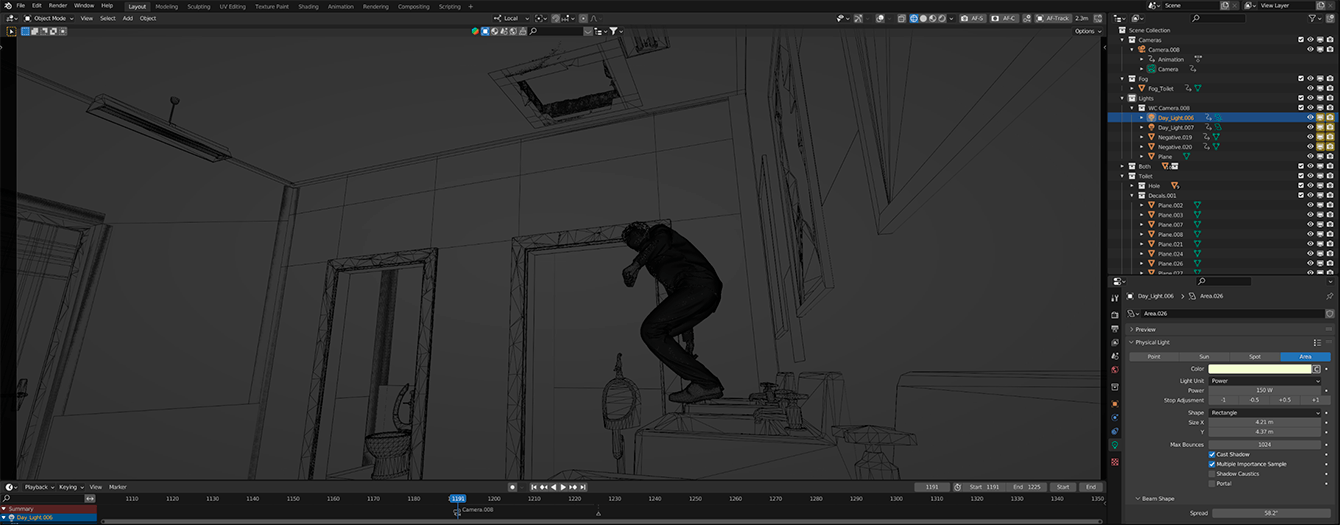Open the Light Unit dropdown

[x=1264, y=381]
